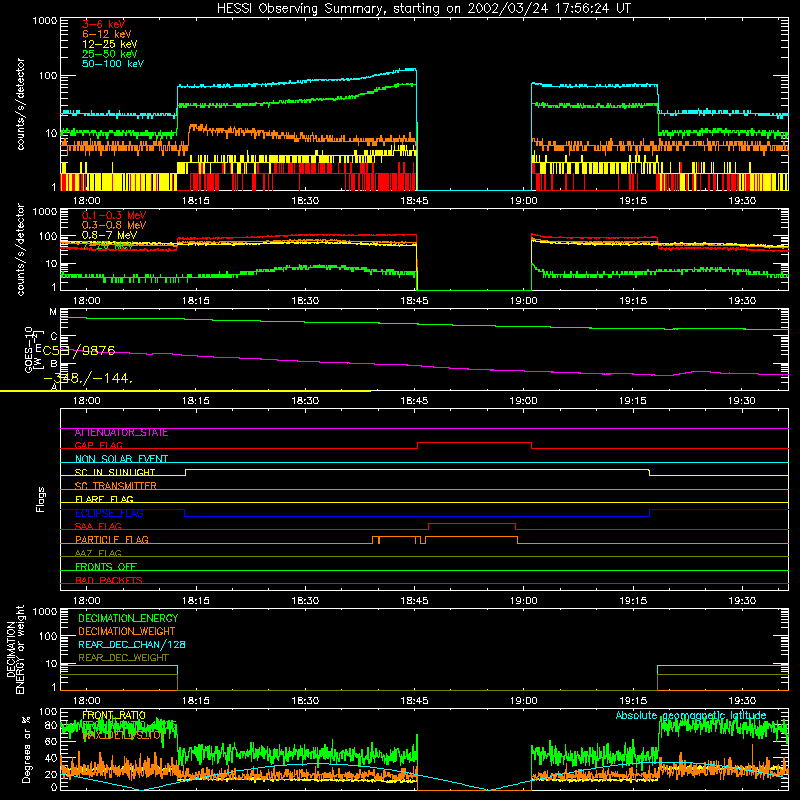Click the 19:30 tick label under the decimation panel
This screenshot has width=800, height=800.
pyautogui.click(x=742, y=701)
